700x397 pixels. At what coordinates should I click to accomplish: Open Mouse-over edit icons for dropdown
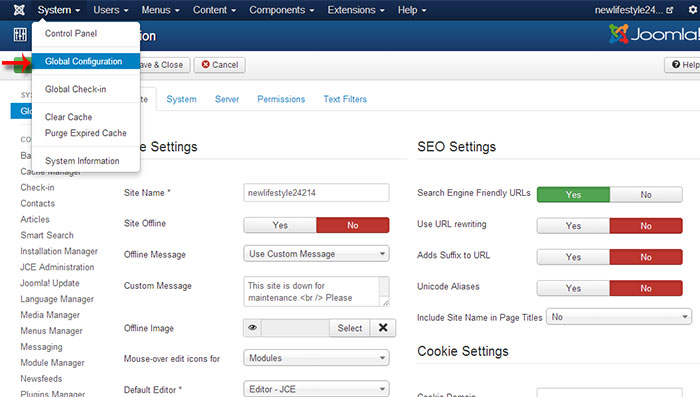click(317, 358)
